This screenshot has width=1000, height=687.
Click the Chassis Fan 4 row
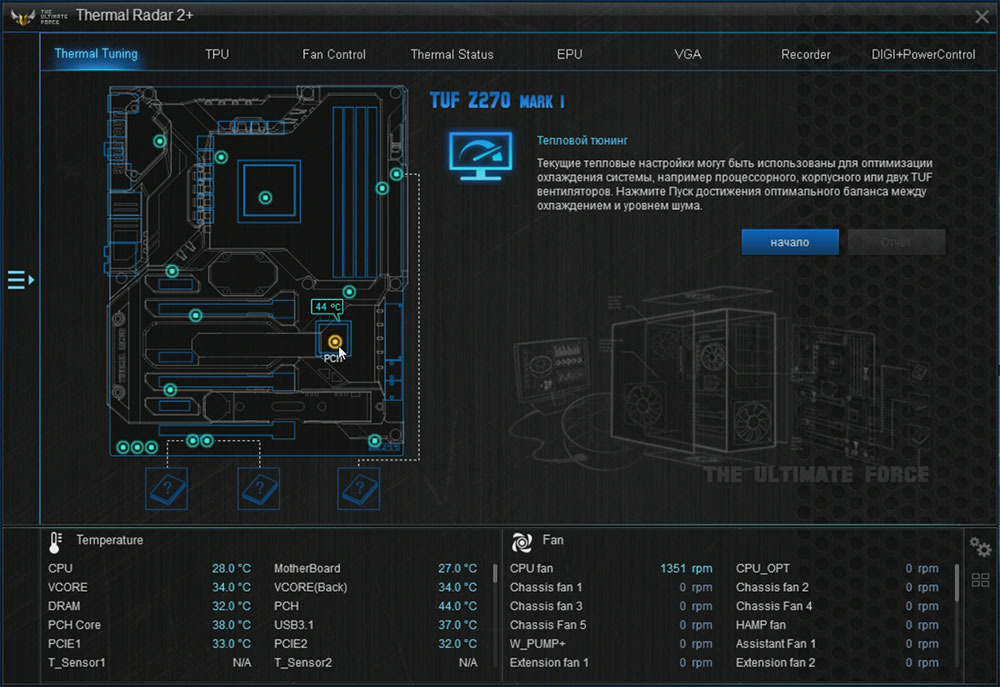pyautogui.click(x=837, y=606)
